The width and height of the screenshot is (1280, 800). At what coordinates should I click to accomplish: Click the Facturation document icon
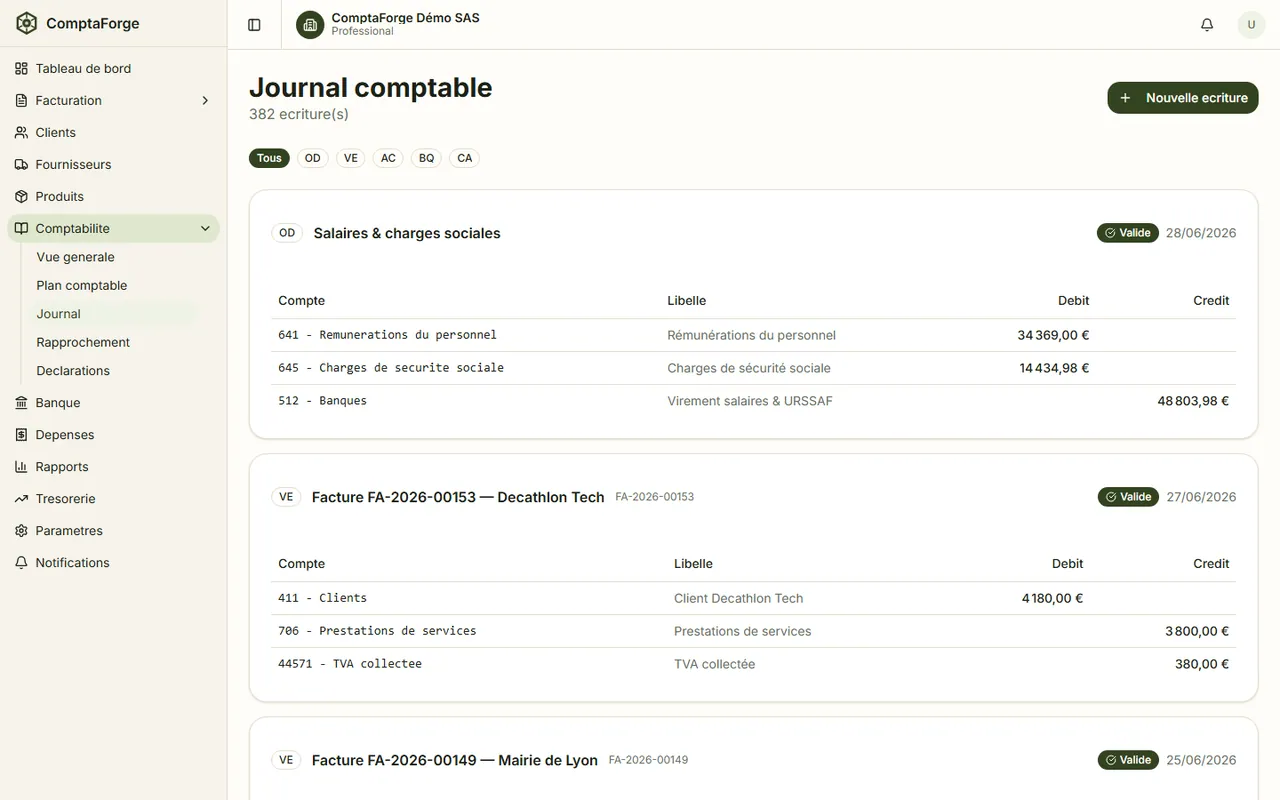(22, 101)
